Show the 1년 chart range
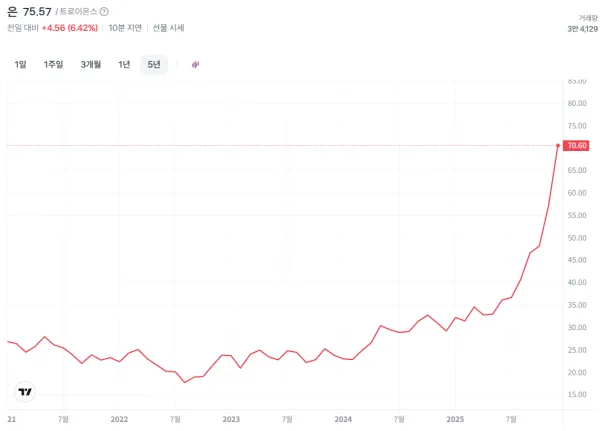600x431 pixels. (124, 64)
